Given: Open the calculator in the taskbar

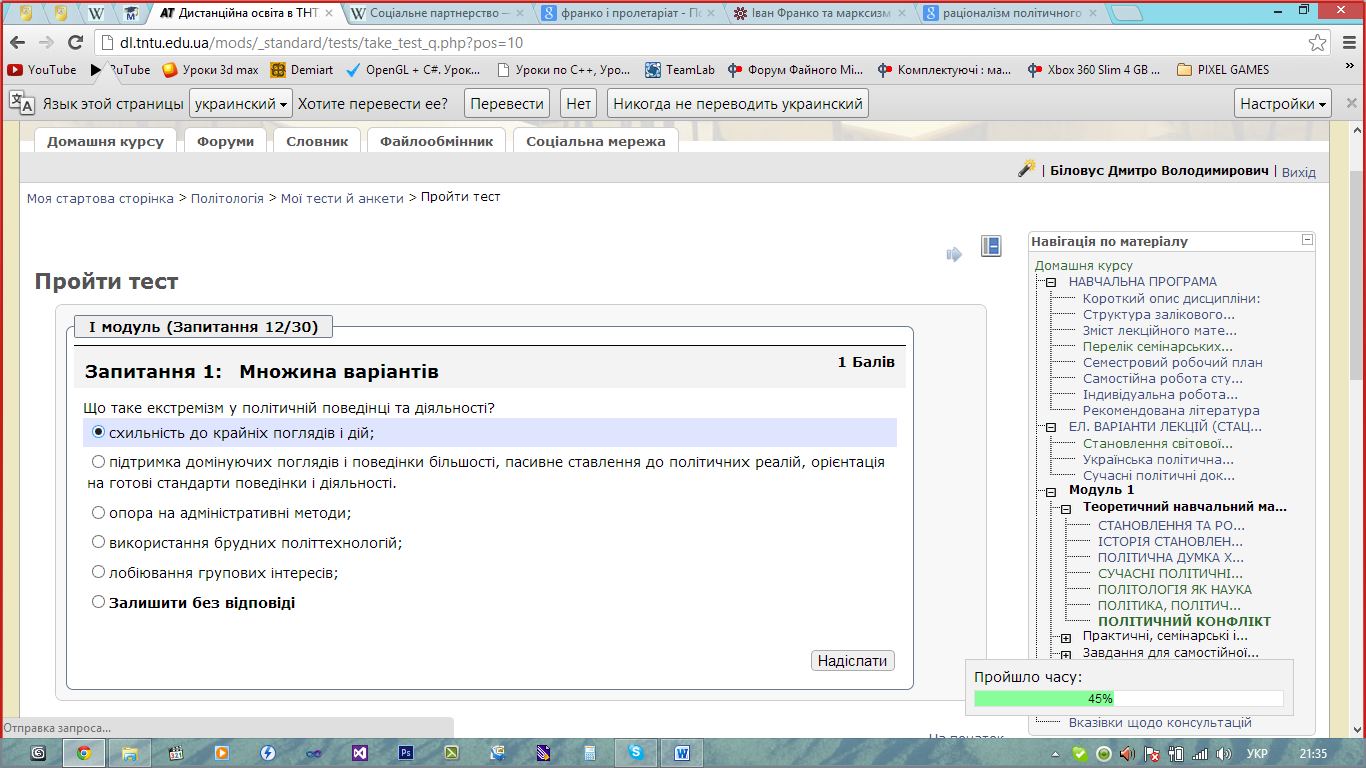Looking at the screenshot, I should click(590, 753).
